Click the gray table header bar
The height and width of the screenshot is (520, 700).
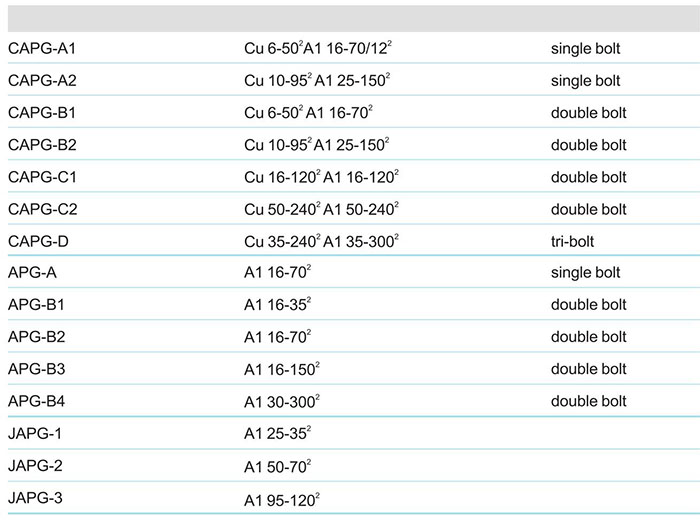click(350, 17)
